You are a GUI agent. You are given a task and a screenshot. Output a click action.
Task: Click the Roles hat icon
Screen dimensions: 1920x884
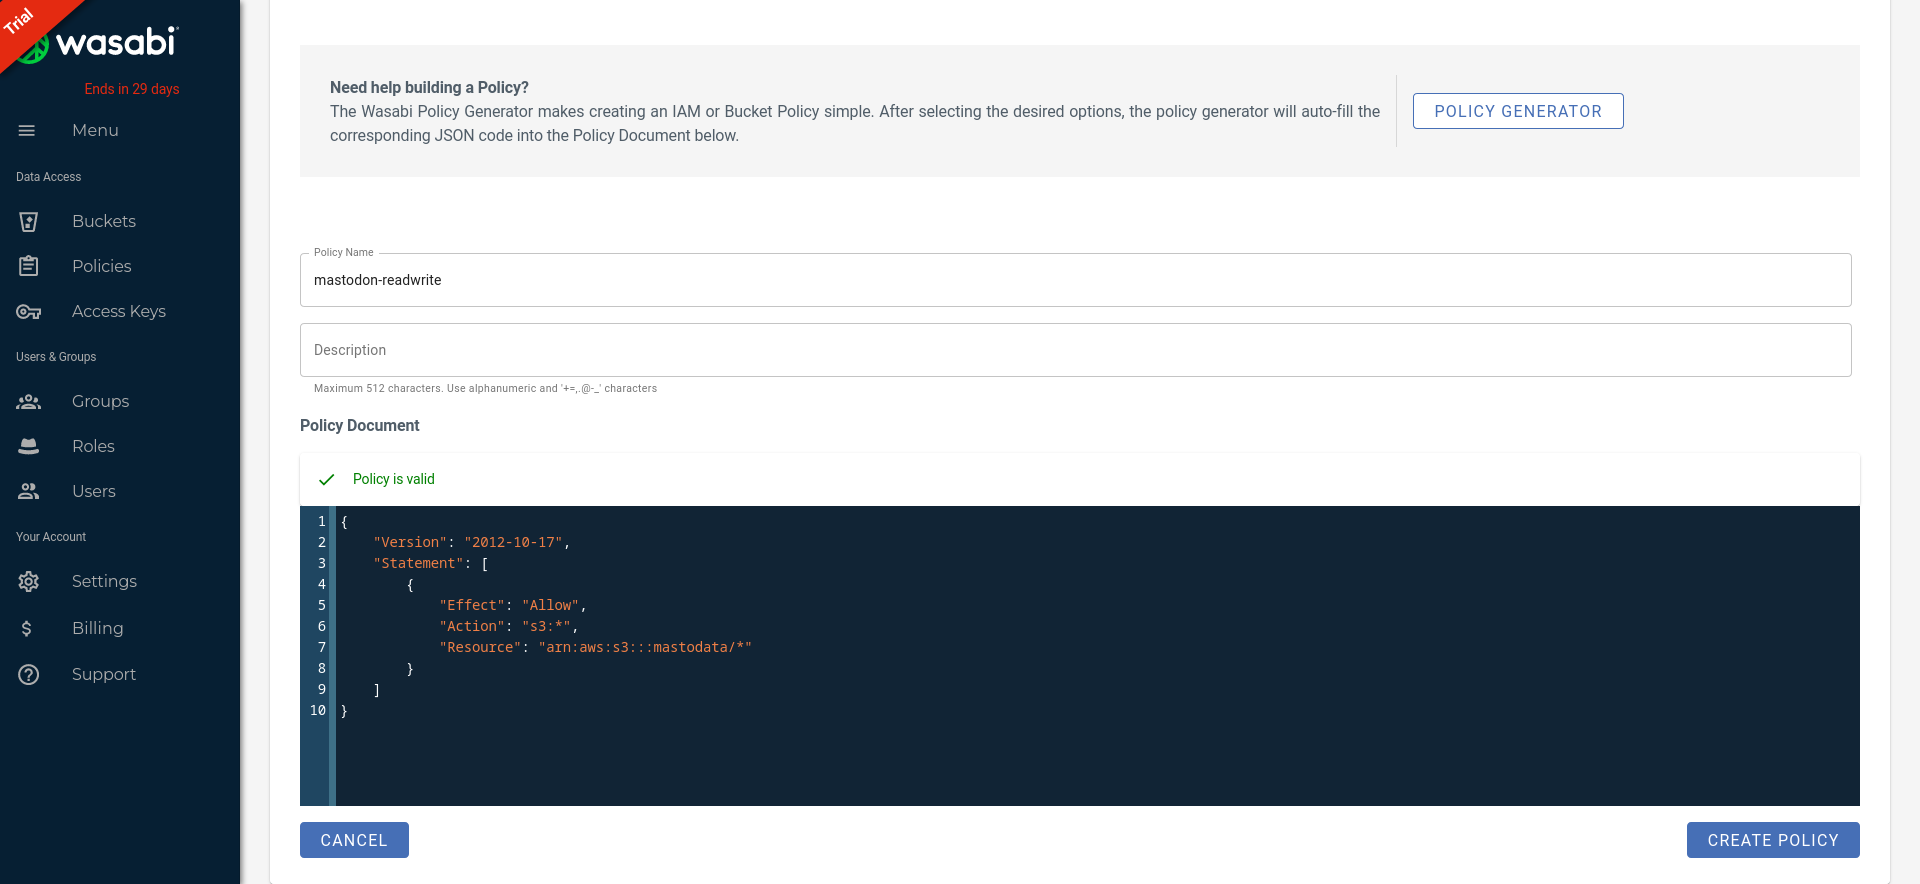coord(29,446)
